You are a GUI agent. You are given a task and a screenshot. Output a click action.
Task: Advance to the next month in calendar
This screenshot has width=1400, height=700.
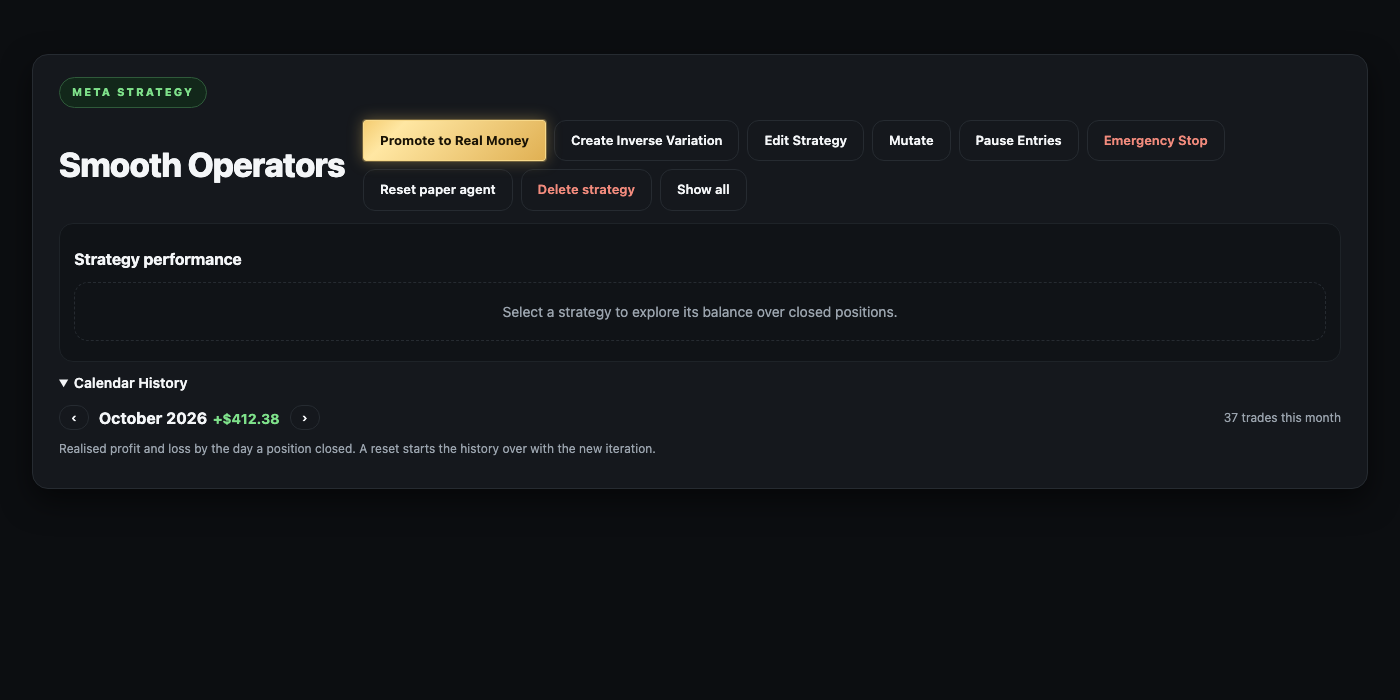[305, 418]
